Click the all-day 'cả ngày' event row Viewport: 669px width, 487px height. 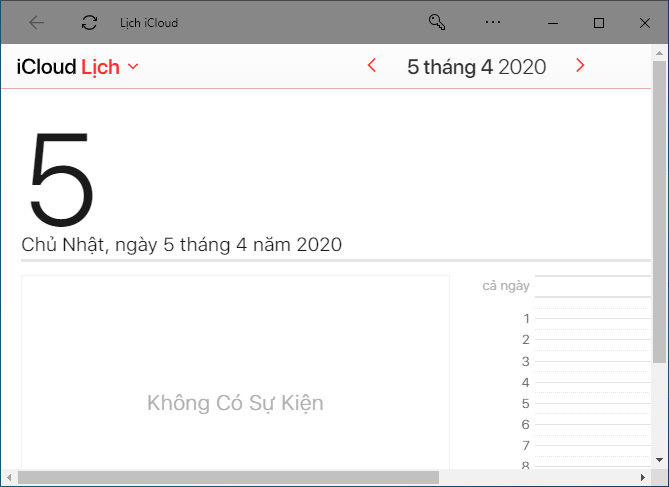[593, 286]
